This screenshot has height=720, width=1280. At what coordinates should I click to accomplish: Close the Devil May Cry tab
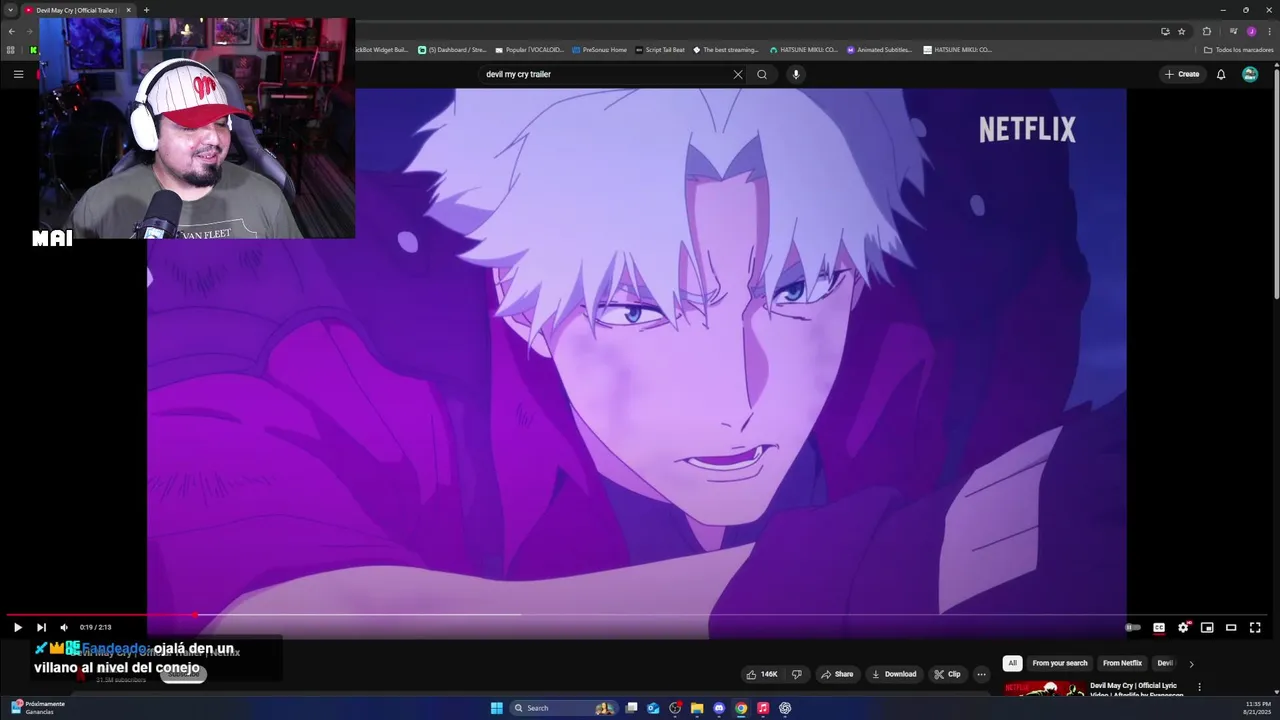pyautogui.click(x=128, y=10)
